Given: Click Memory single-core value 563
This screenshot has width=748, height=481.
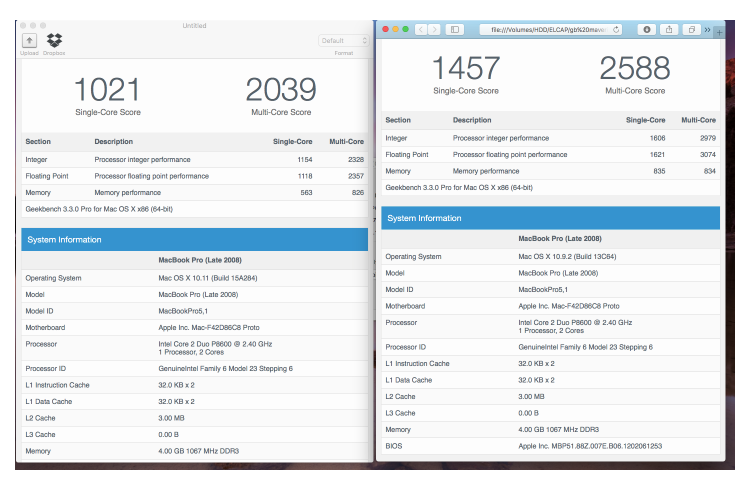Looking at the screenshot, I should click(x=306, y=192).
